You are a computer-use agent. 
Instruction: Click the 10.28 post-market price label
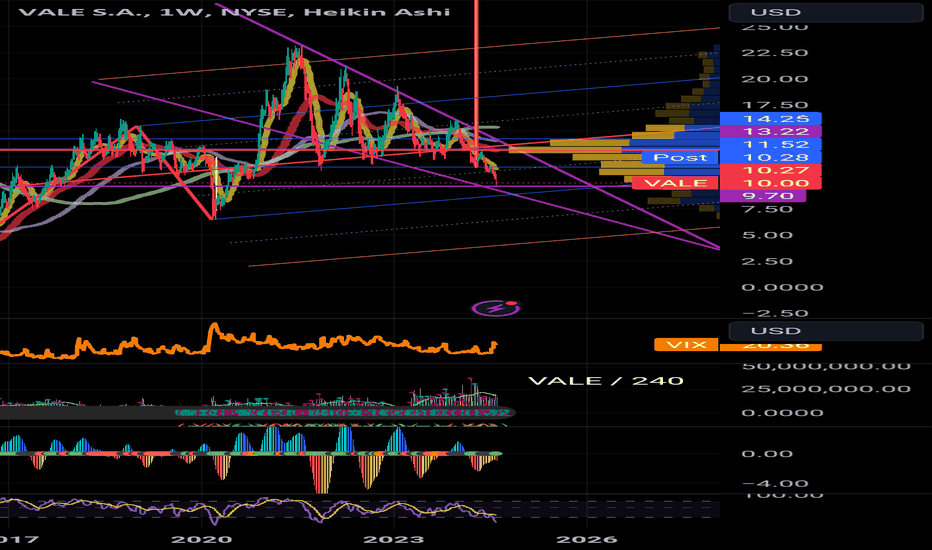pos(770,158)
